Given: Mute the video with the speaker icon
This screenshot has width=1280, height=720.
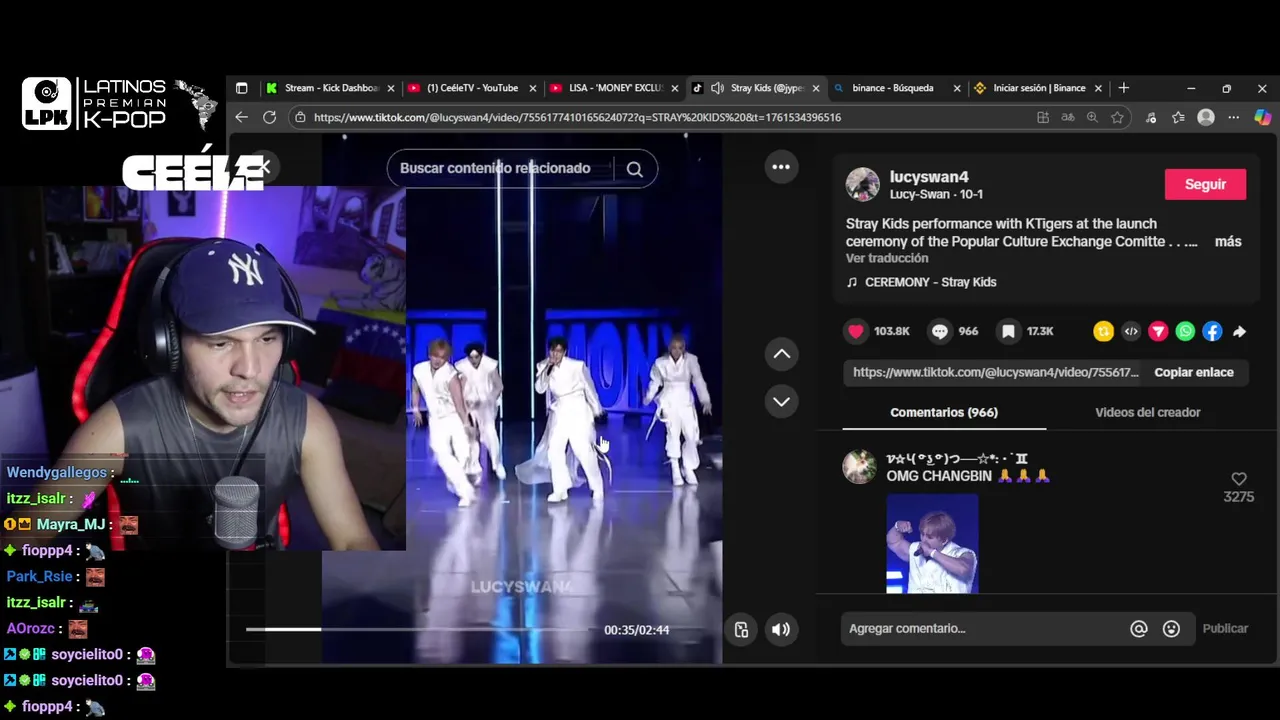Looking at the screenshot, I should pyautogui.click(x=781, y=629).
